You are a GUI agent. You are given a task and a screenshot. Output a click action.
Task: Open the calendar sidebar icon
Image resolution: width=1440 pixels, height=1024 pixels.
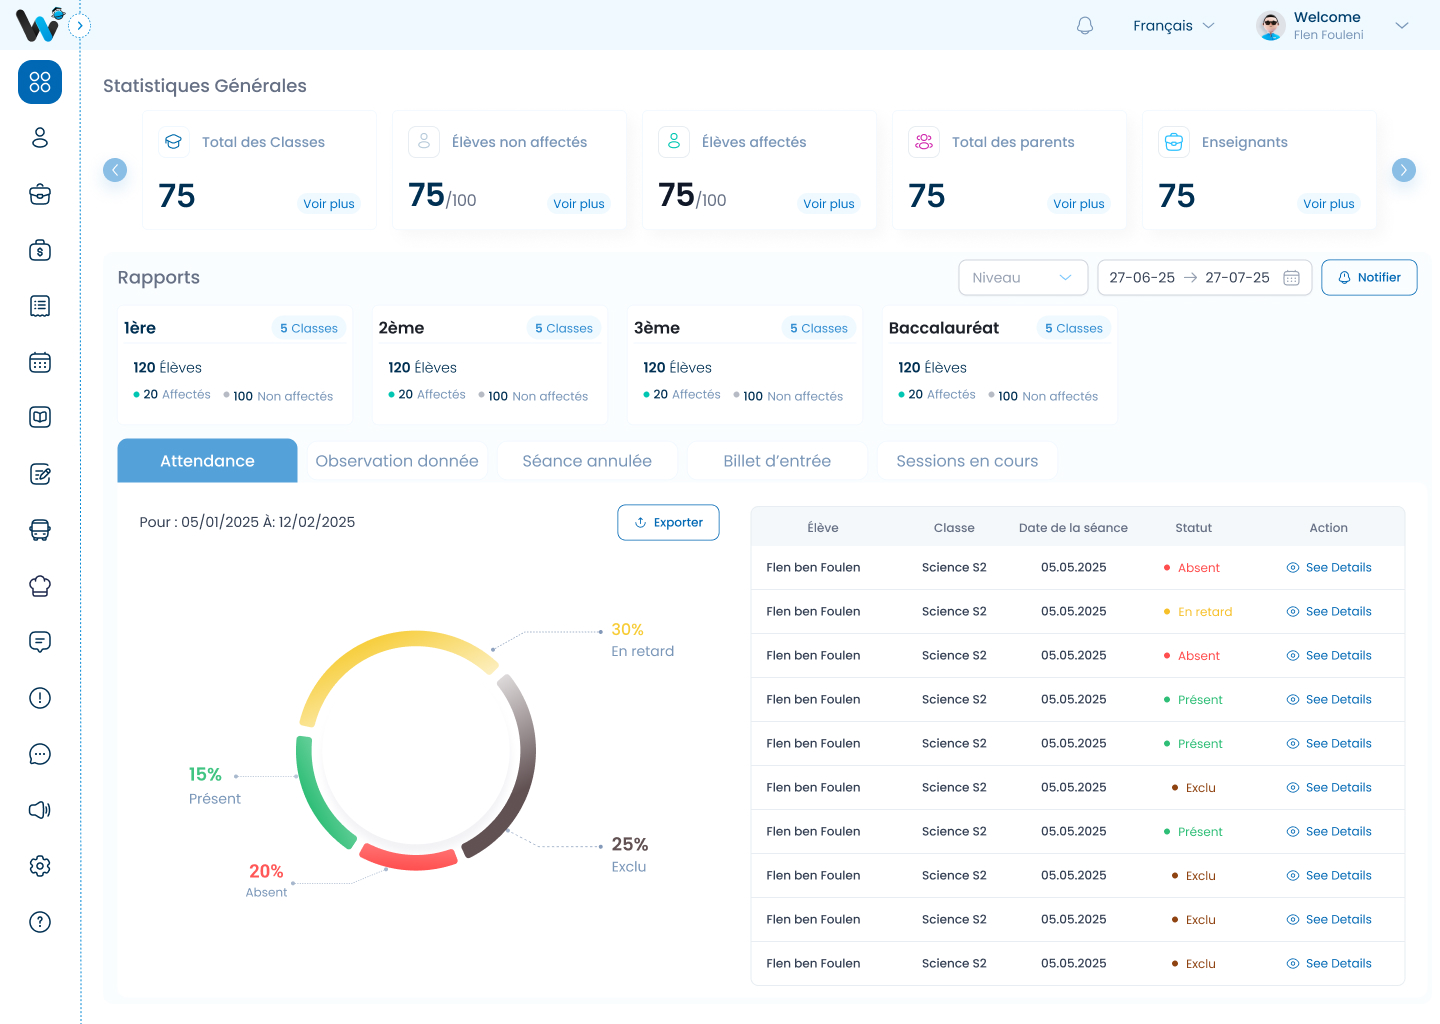(40, 362)
